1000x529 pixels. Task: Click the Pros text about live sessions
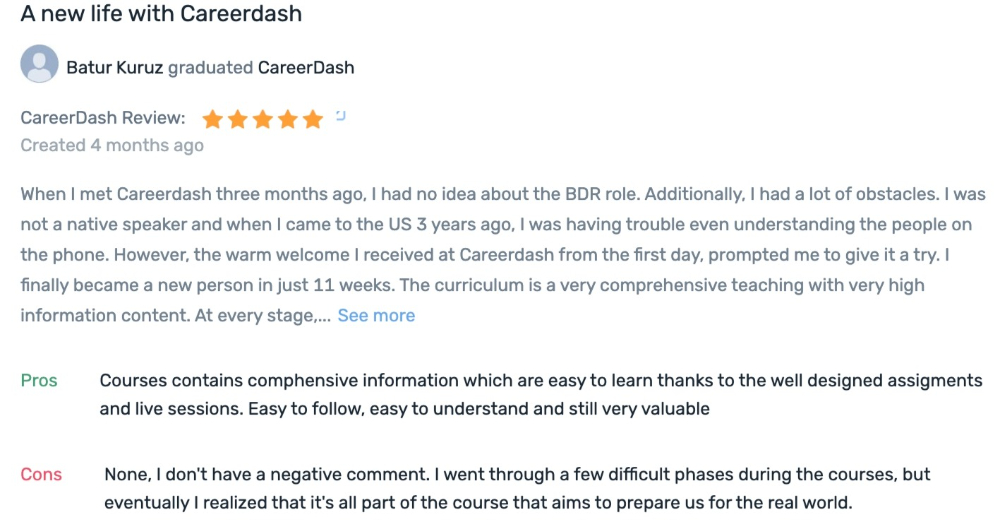tap(541, 394)
